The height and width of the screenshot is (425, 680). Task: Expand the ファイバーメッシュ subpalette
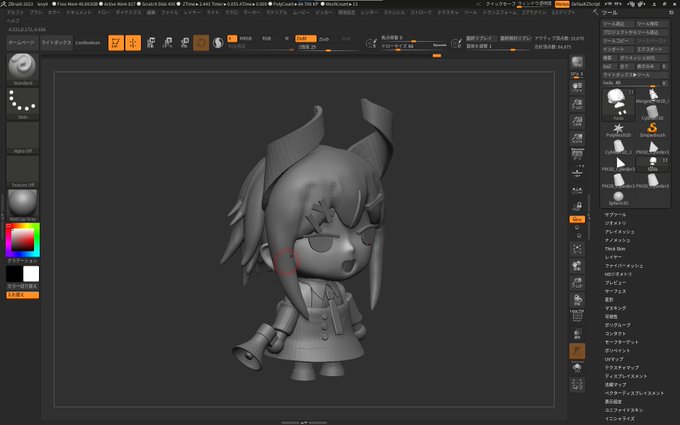pyautogui.click(x=624, y=265)
